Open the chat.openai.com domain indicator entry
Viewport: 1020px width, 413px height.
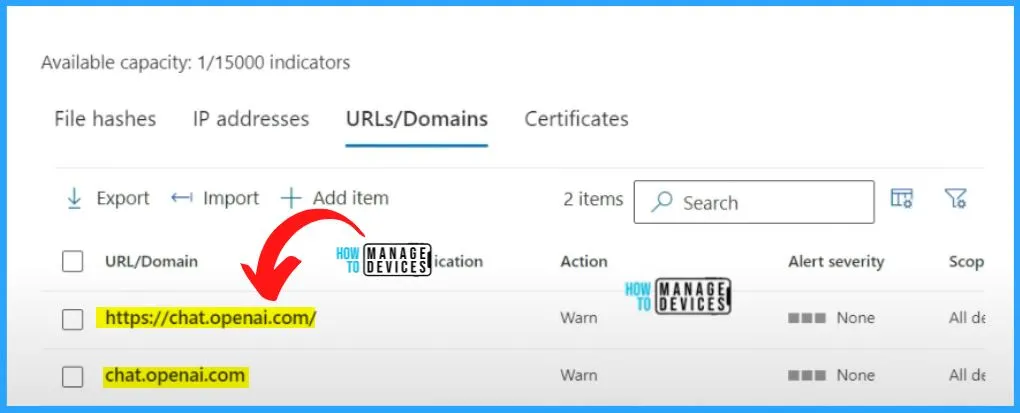[175, 375]
